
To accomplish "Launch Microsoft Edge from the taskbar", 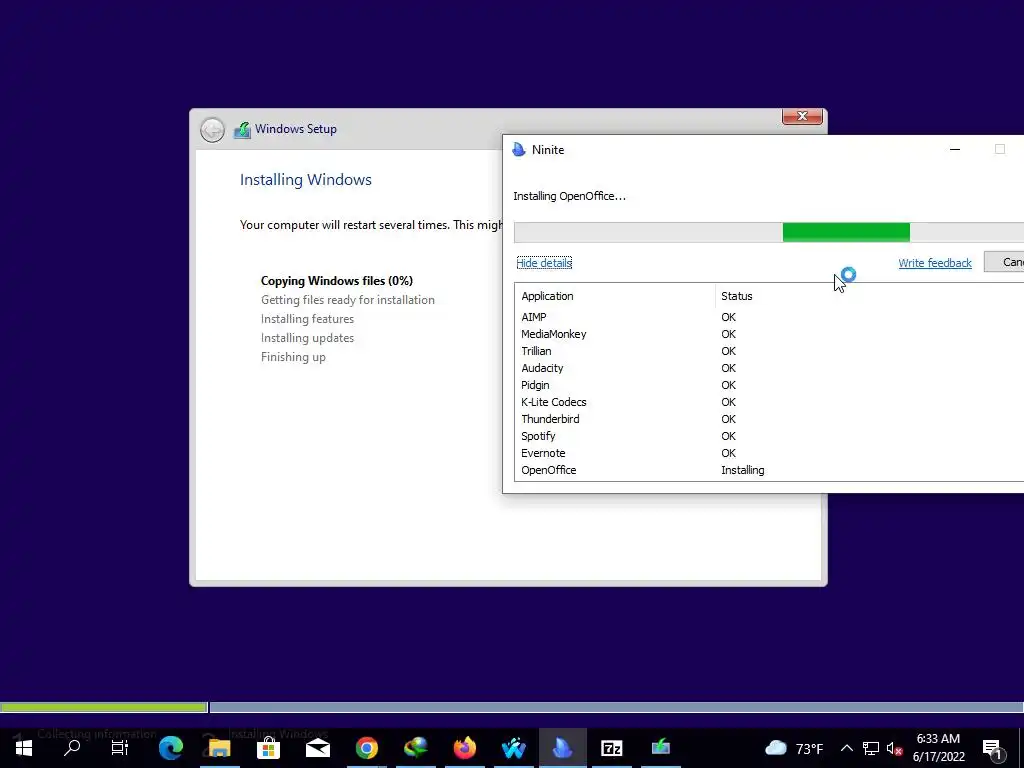I will (171, 748).
